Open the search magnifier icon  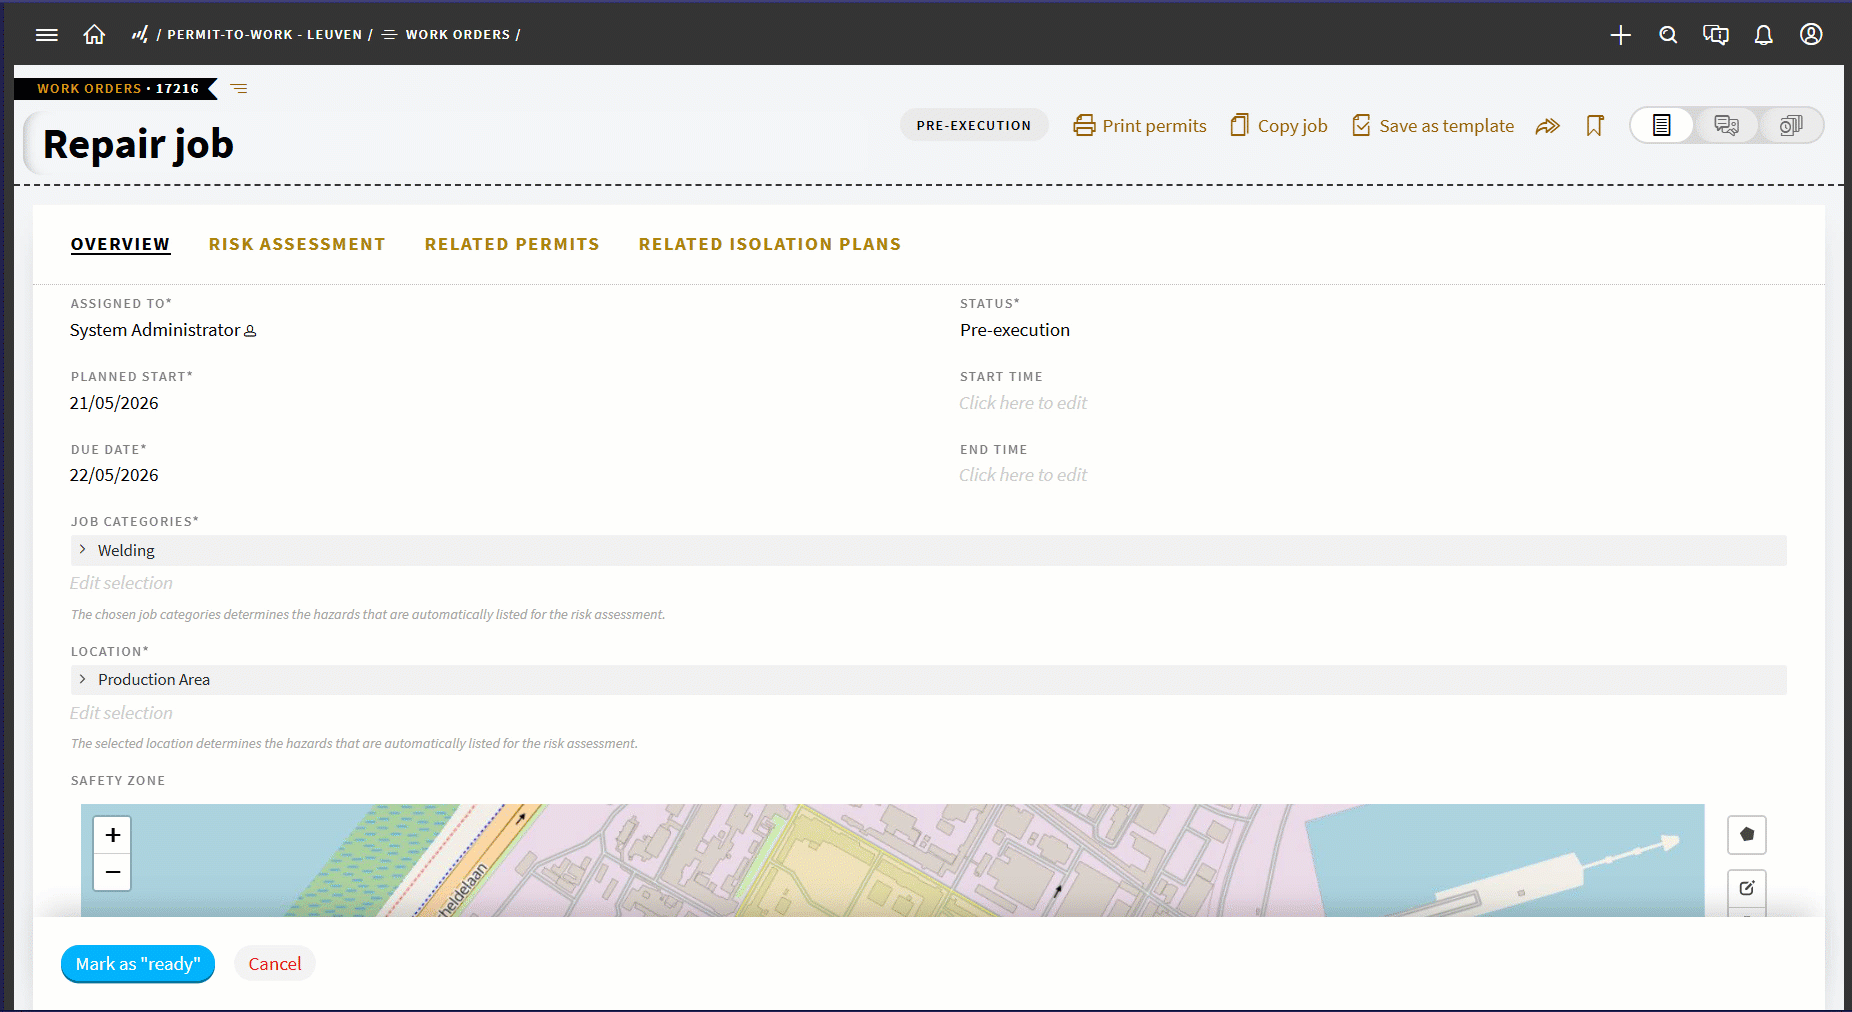1668,35
